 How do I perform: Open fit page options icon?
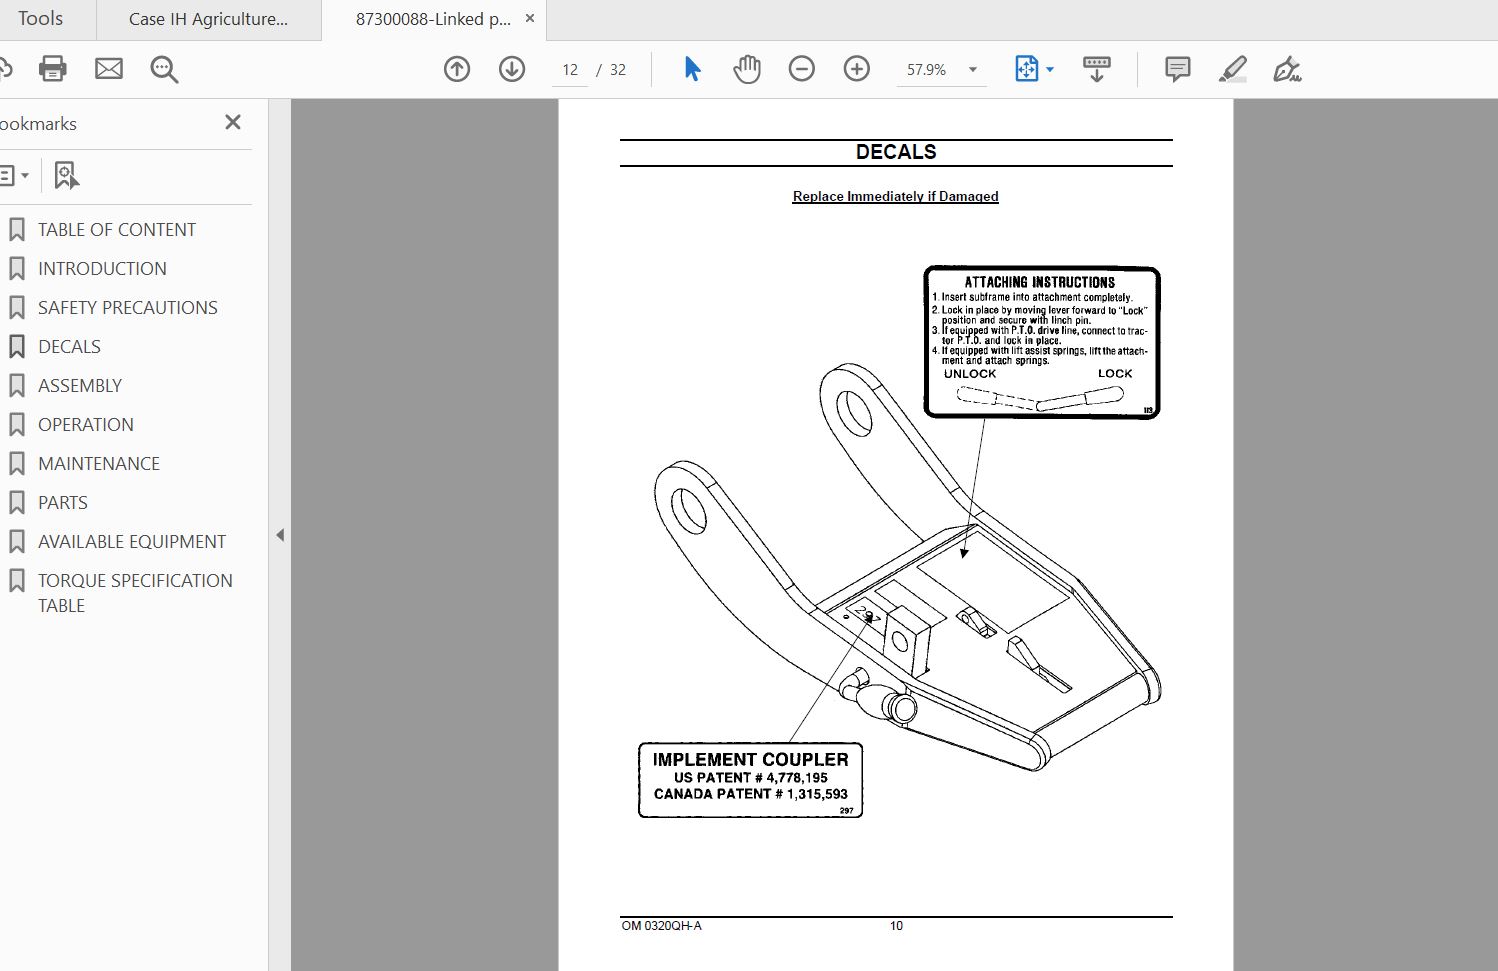click(1027, 69)
